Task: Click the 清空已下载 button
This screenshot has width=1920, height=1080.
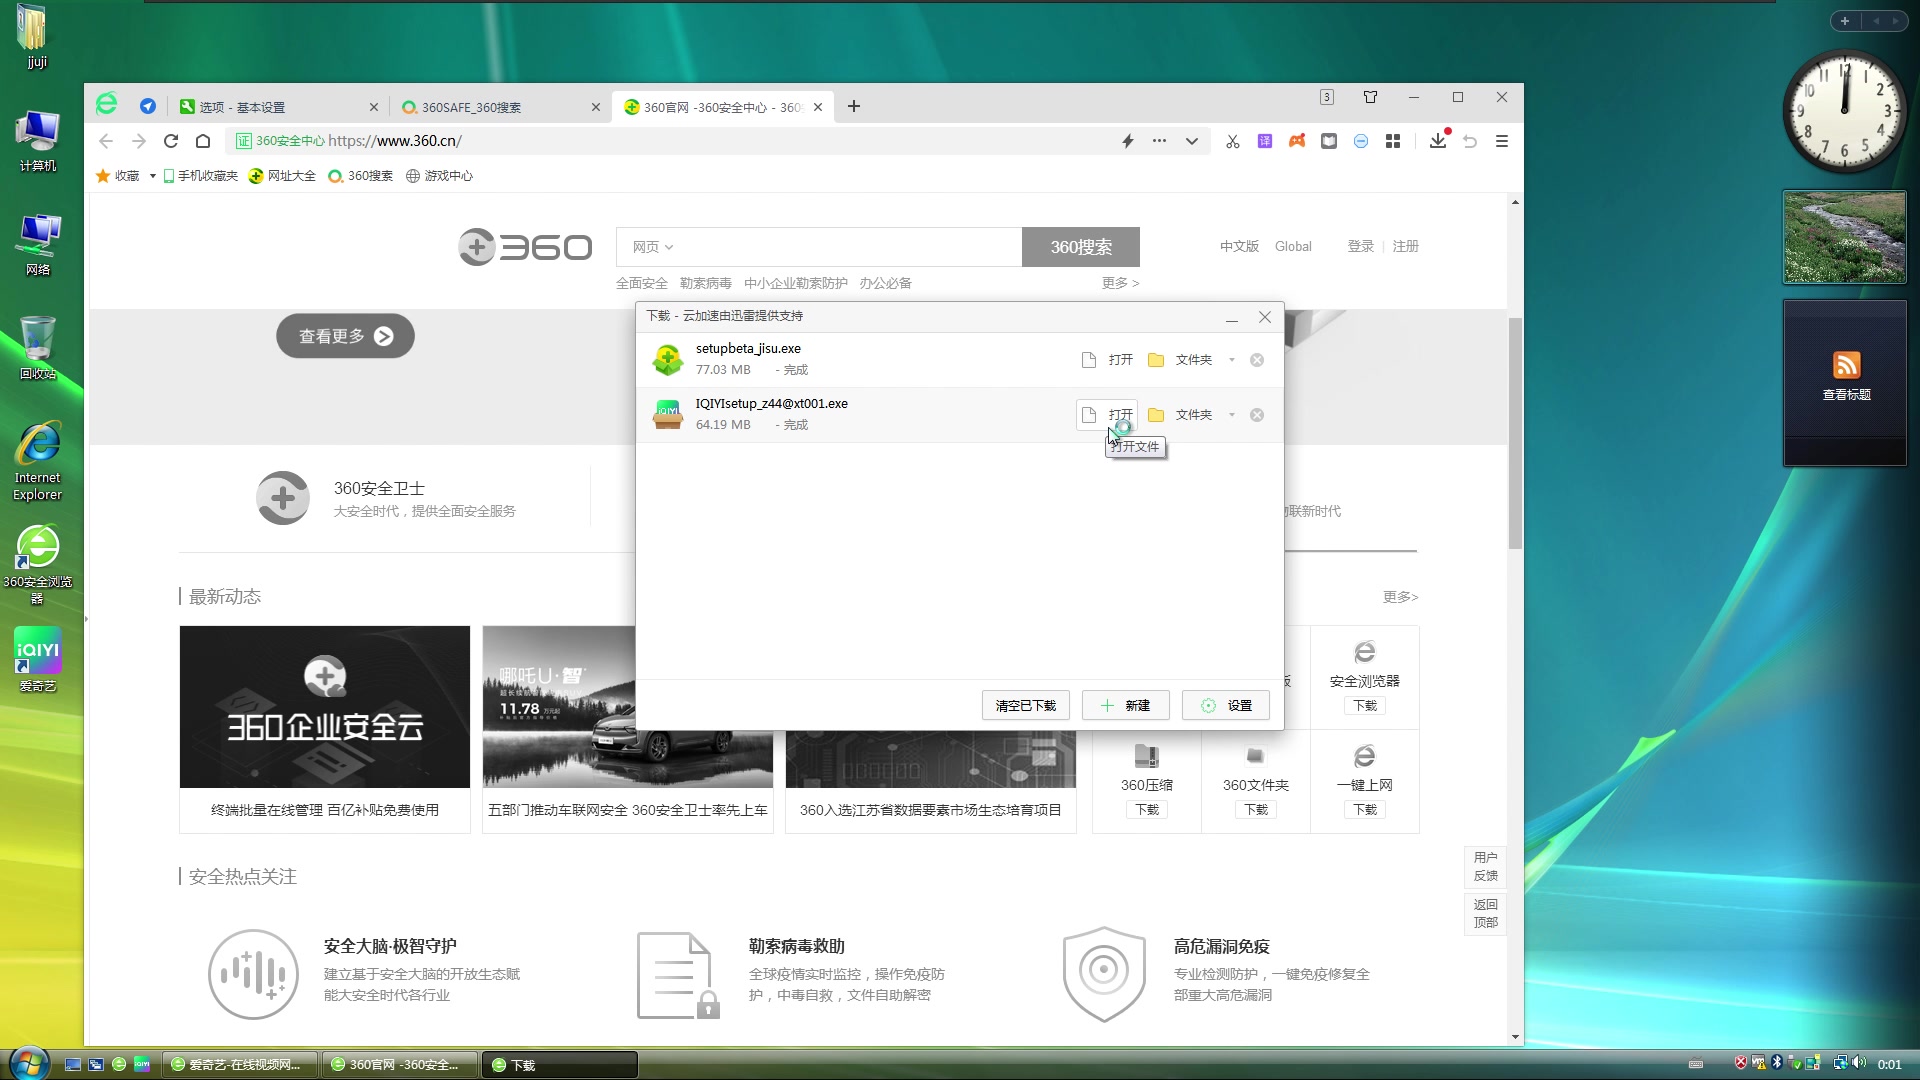Action: coord(1025,705)
